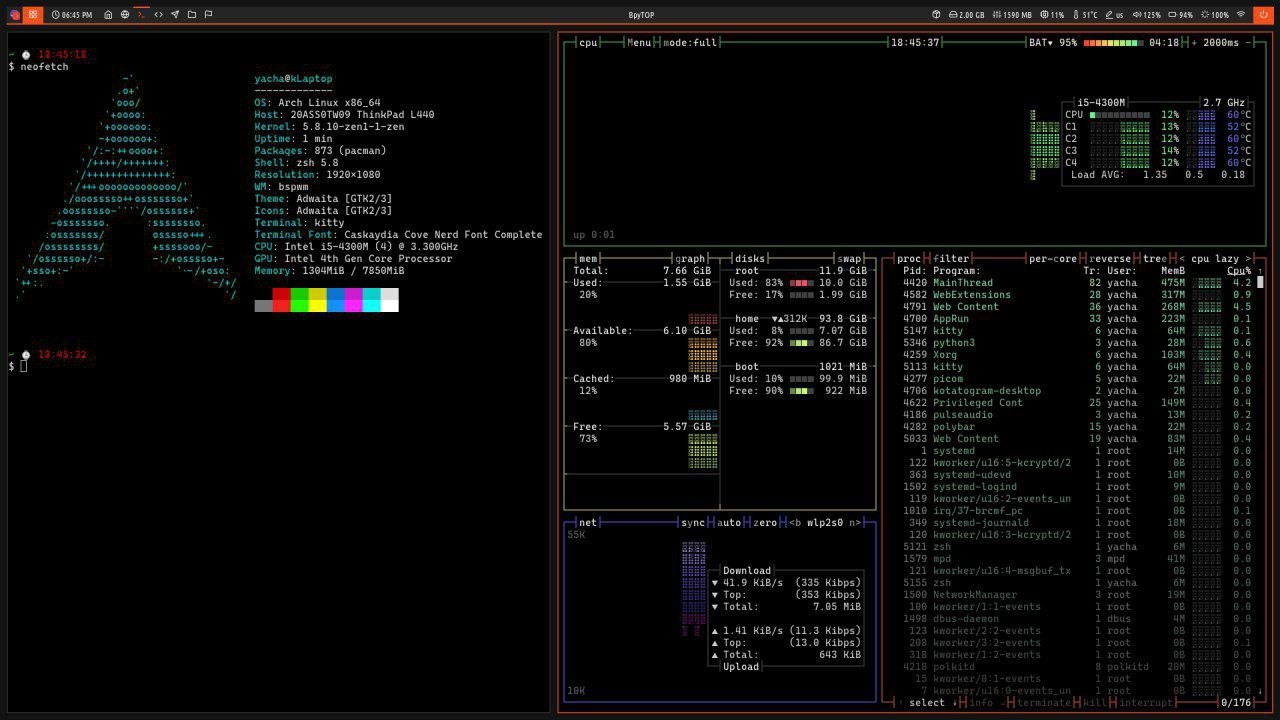This screenshot has height=720, width=1280.
Task: Select next network interface with n>
Action: click(855, 523)
